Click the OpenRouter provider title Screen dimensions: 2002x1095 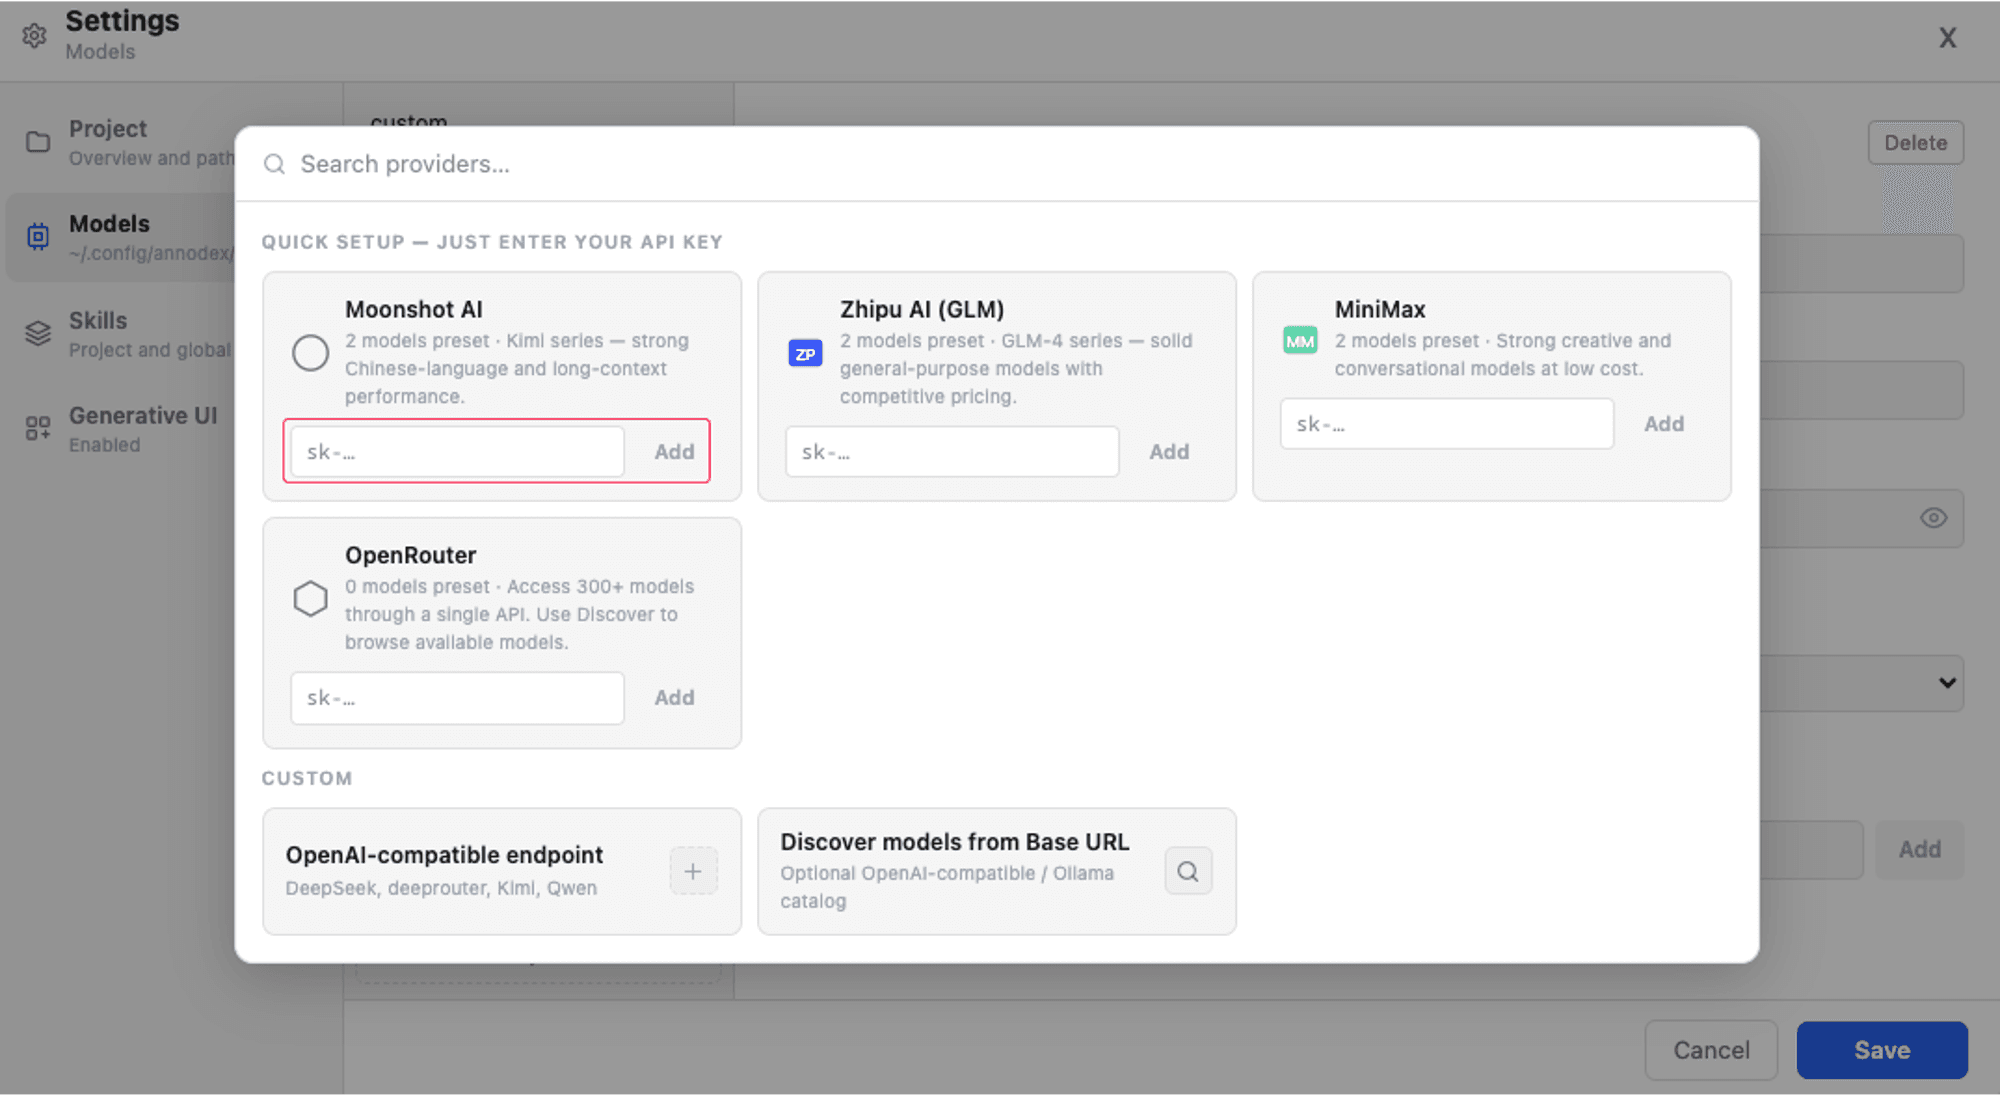click(x=411, y=556)
